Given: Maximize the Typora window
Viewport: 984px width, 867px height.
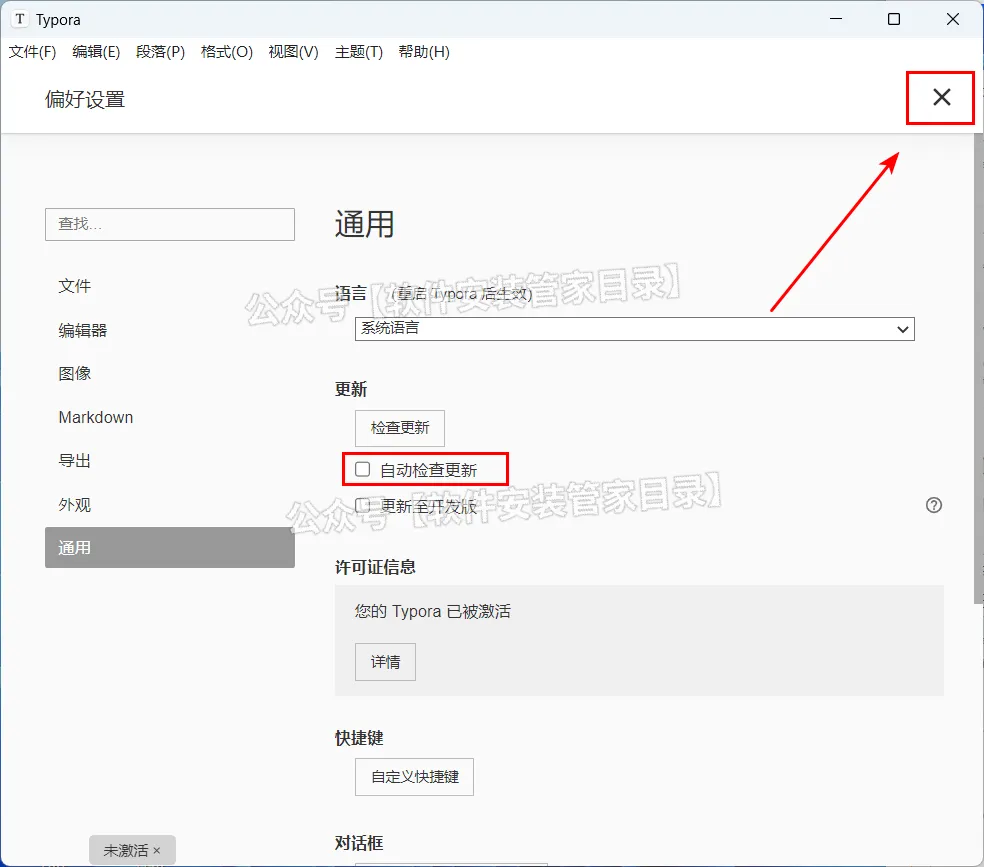Looking at the screenshot, I should pos(894,19).
